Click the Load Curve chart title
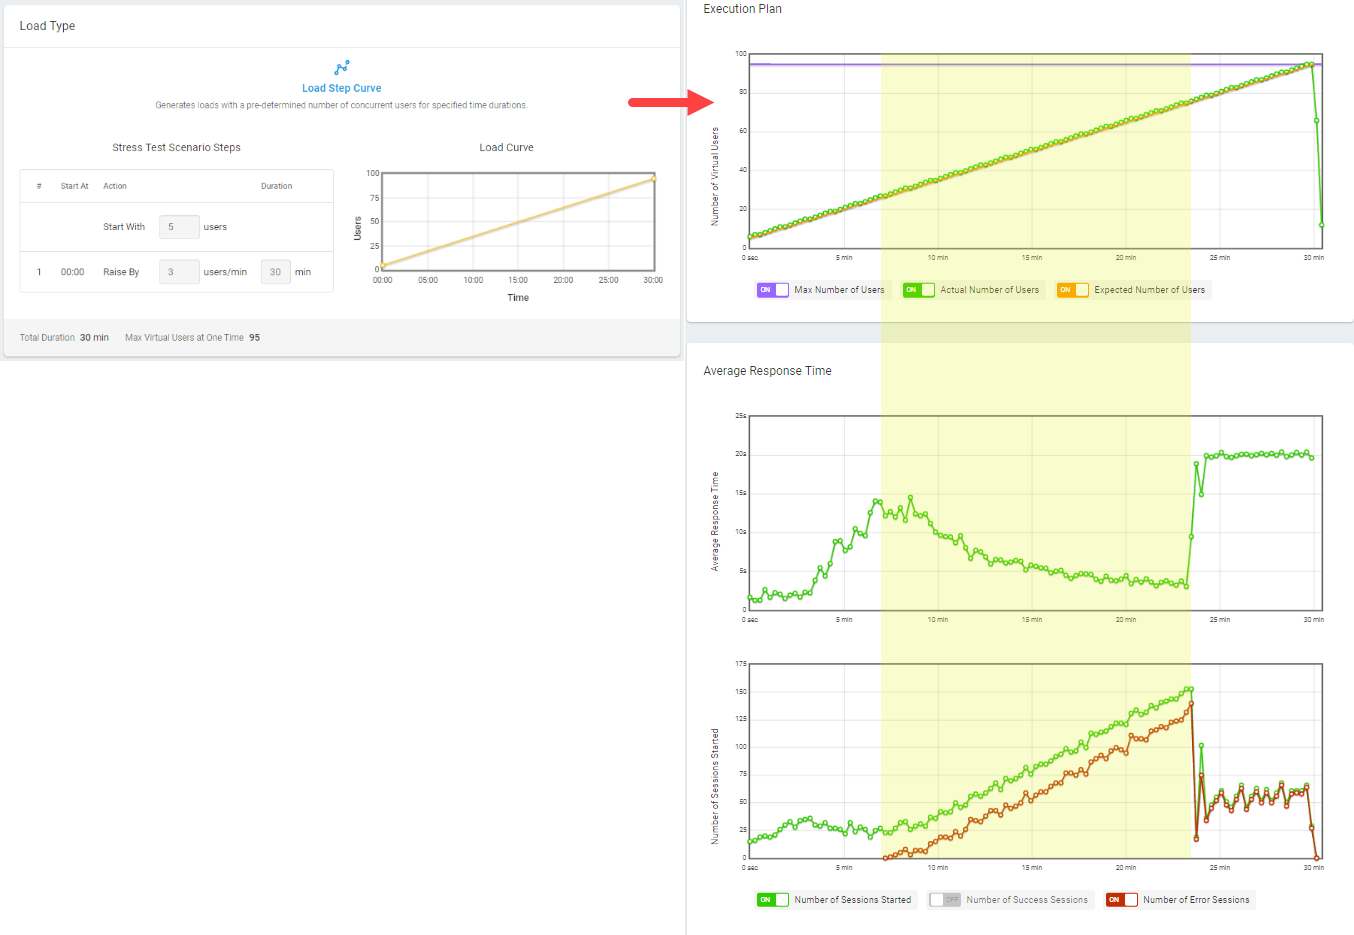The image size is (1354, 935). [x=506, y=147]
